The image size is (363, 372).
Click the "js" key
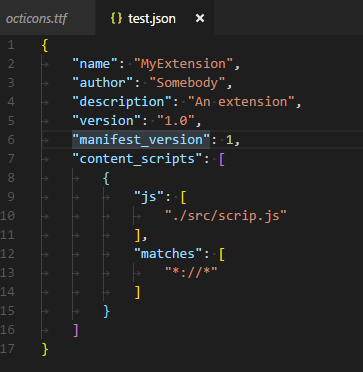[149, 197]
